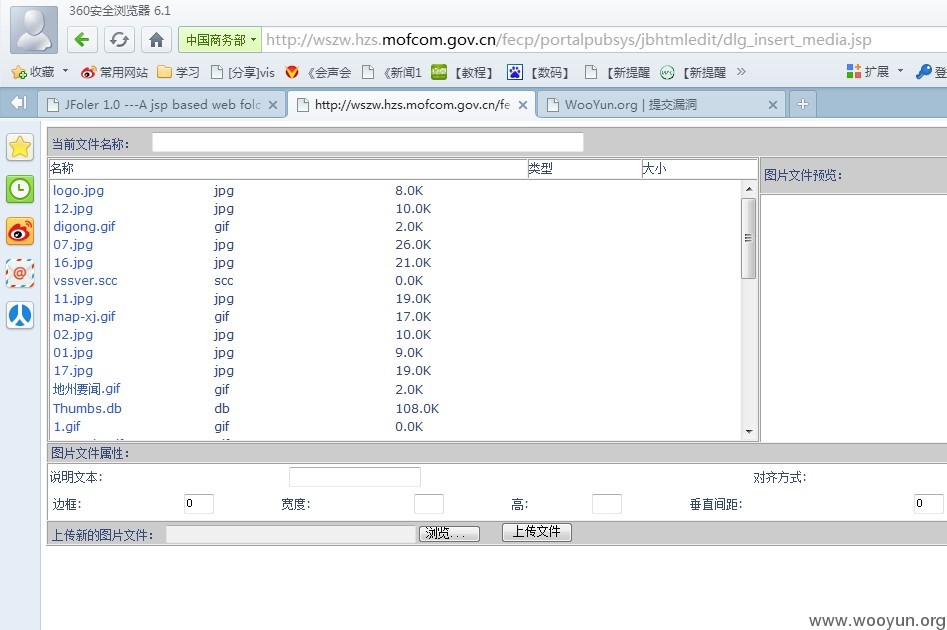This screenshot has height=630, width=947.
Task: Sort by the 大小 column header
Action: pos(699,169)
